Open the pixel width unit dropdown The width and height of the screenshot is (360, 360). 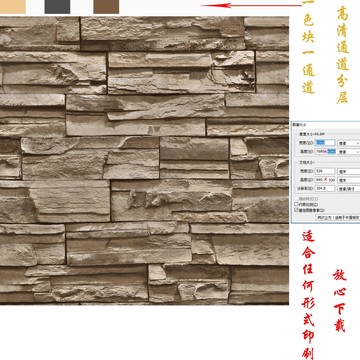349,143
